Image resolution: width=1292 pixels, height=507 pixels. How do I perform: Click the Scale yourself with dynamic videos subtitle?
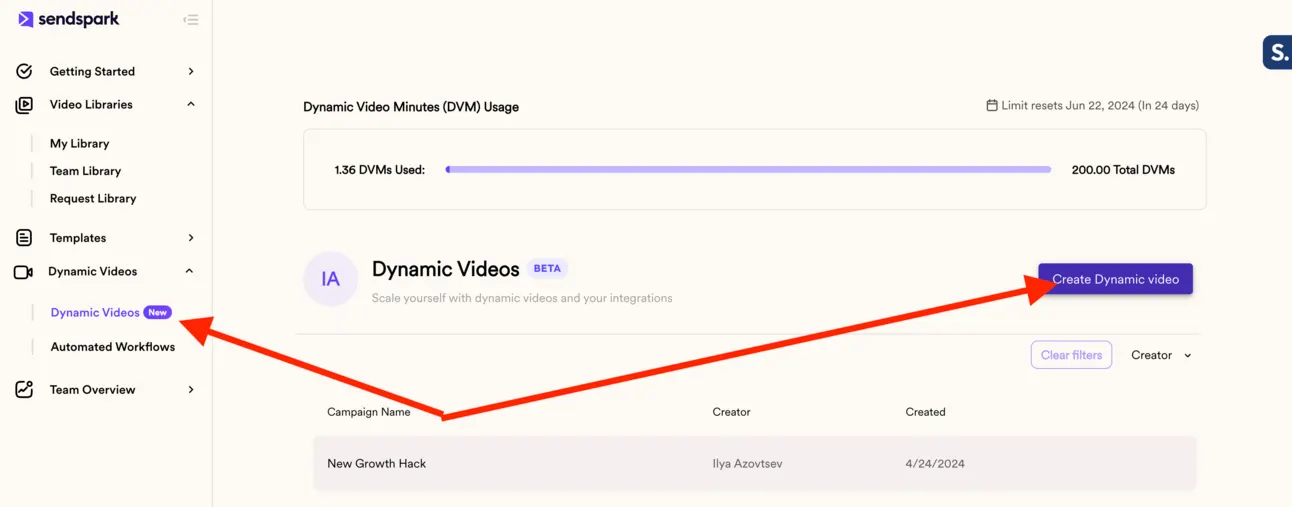522,298
